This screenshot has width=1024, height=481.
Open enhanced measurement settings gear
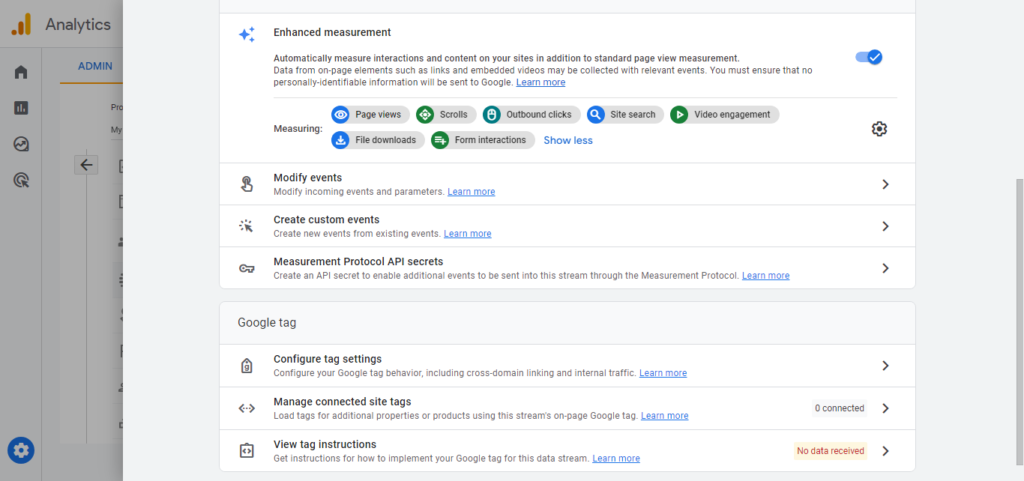tap(879, 129)
